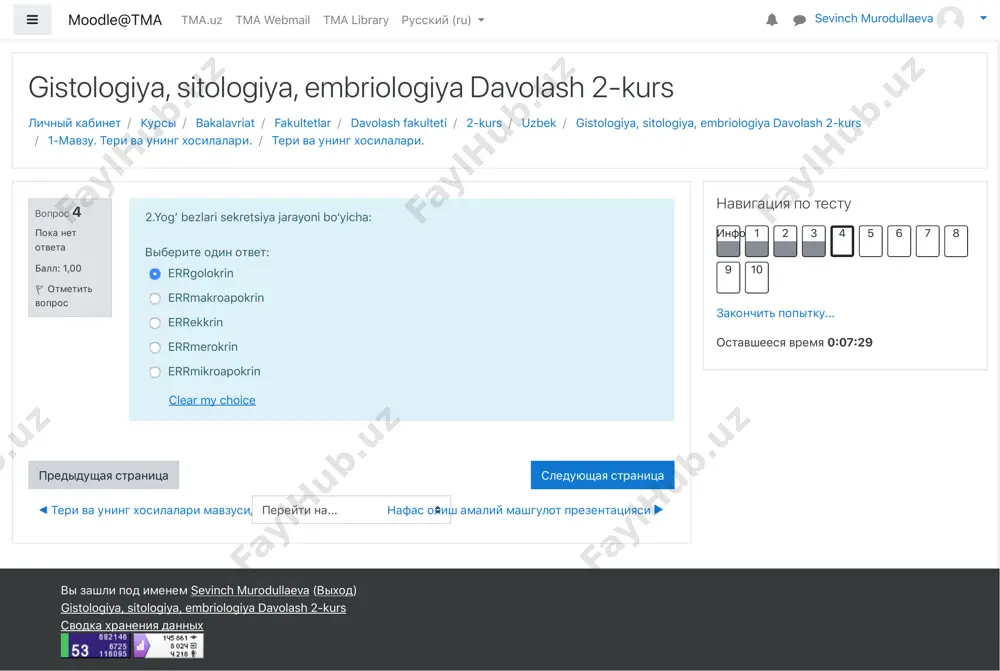This screenshot has width=1000, height=671.
Task: Open Davolash fakulteti breadcrumb
Action: [399, 123]
